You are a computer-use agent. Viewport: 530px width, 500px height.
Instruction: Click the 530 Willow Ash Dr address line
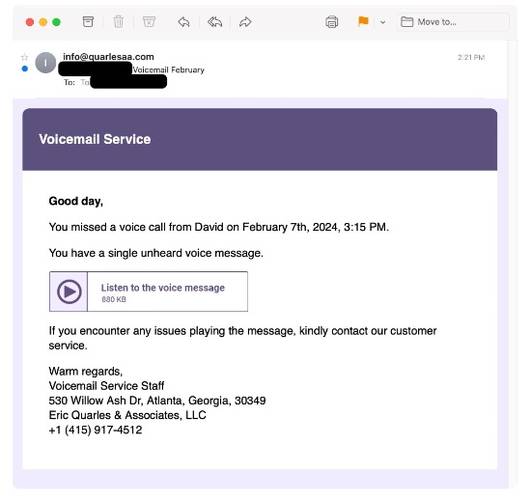point(157,401)
